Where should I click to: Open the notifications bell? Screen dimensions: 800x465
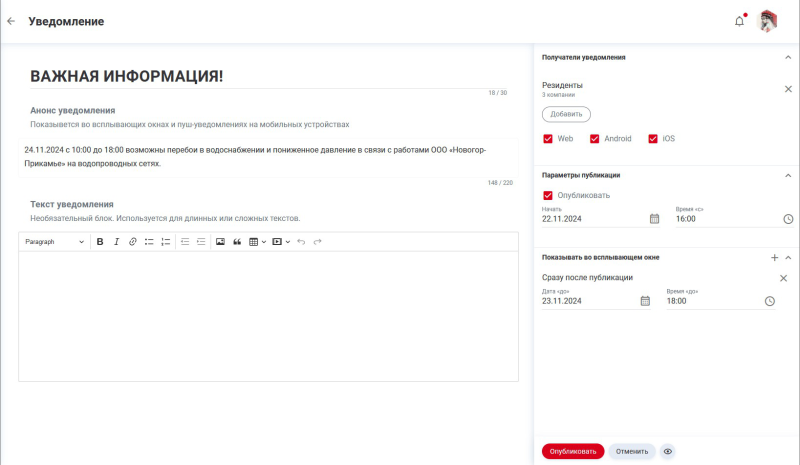739,21
